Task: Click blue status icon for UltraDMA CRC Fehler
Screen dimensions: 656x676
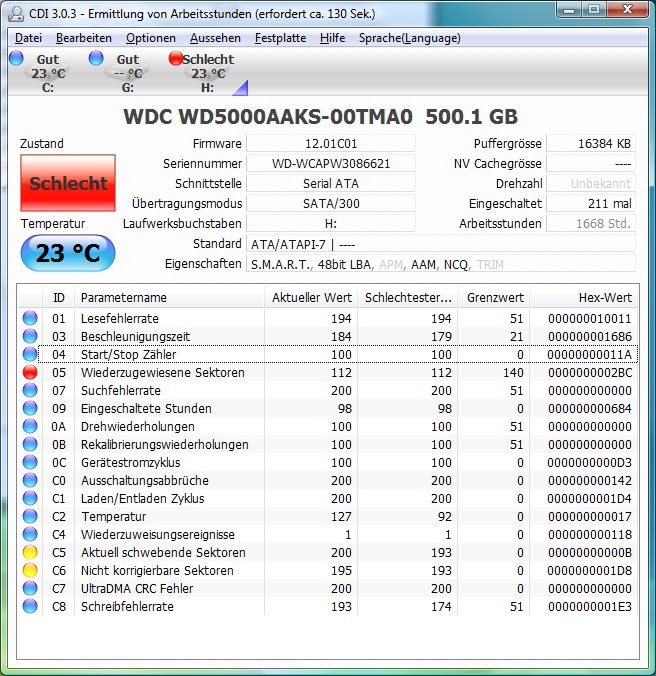Action: (x=30, y=588)
